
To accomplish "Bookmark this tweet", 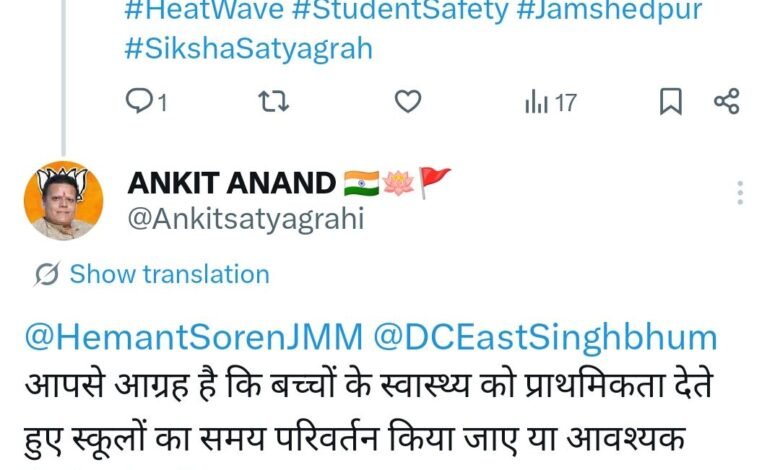I will (671, 101).
